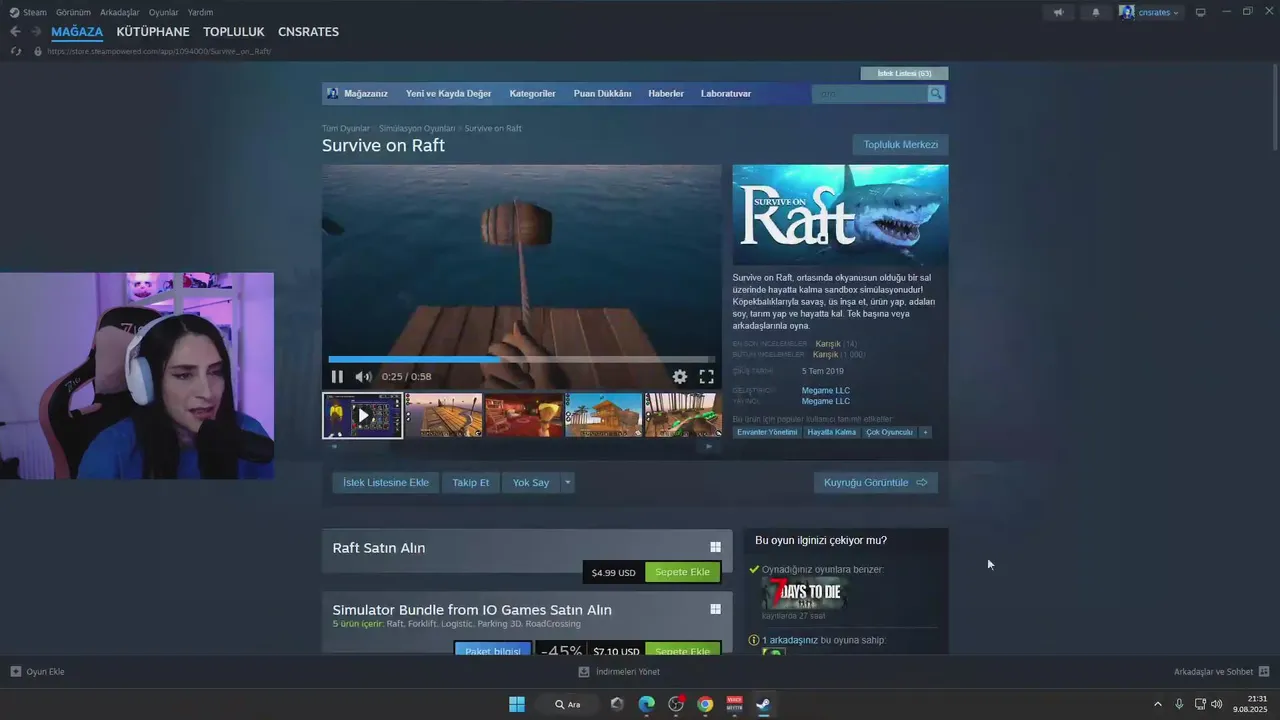Seek the video progress bar
The image size is (1280, 720).
[x=521, y=359]
